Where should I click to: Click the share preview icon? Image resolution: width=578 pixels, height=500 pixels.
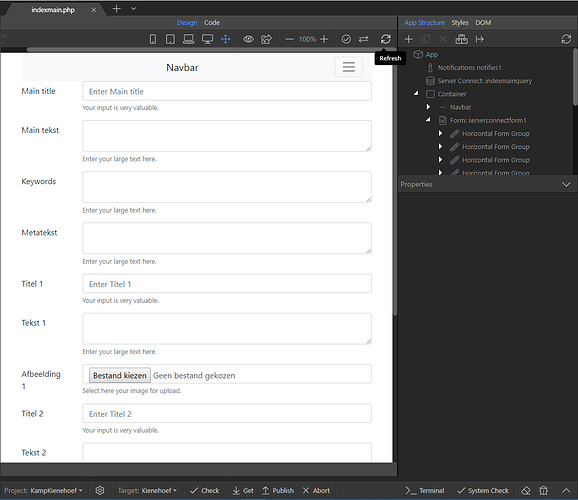click(266, 39)
